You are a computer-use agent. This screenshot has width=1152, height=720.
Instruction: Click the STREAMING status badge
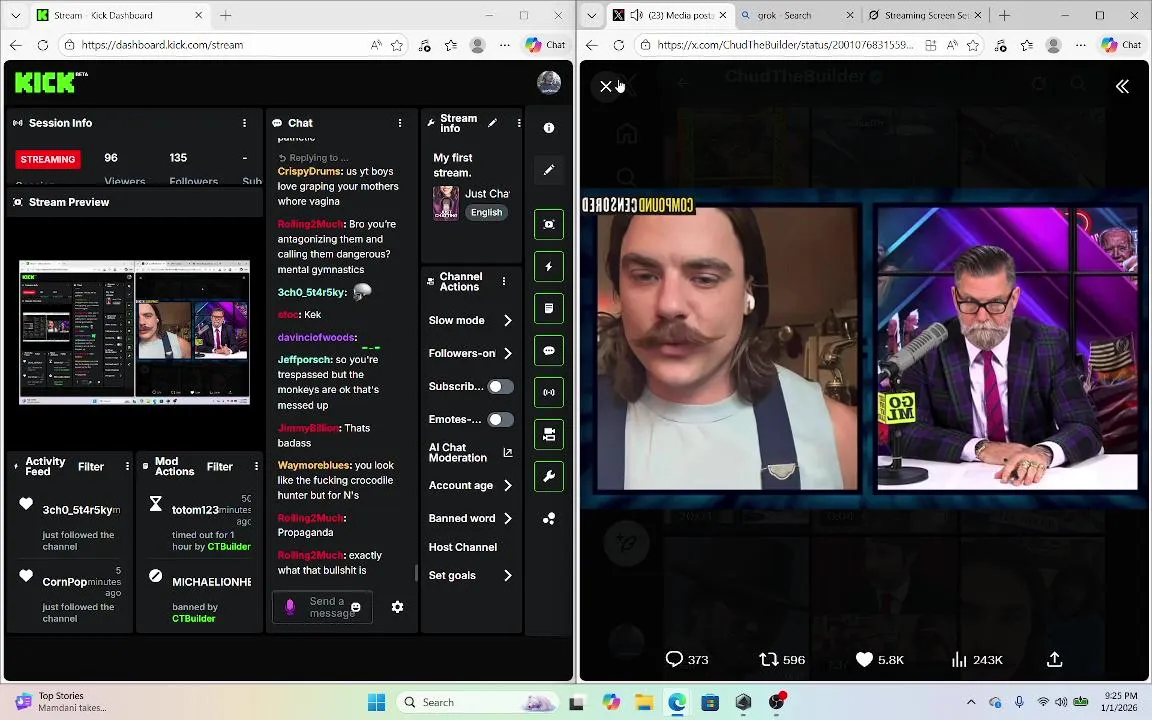click(48, 159)
